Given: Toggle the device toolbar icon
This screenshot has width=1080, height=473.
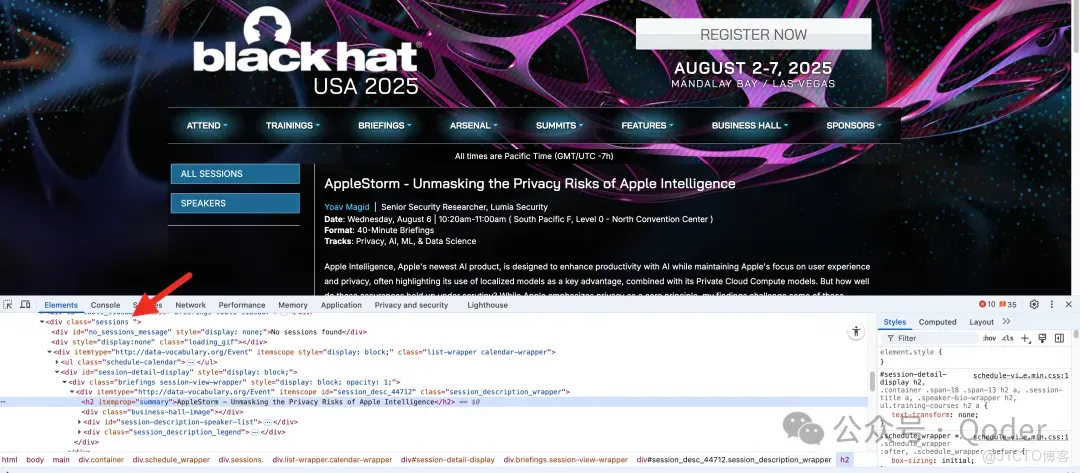Looking at the screenshot, I should pyautogui.click(x=25, y=304).
